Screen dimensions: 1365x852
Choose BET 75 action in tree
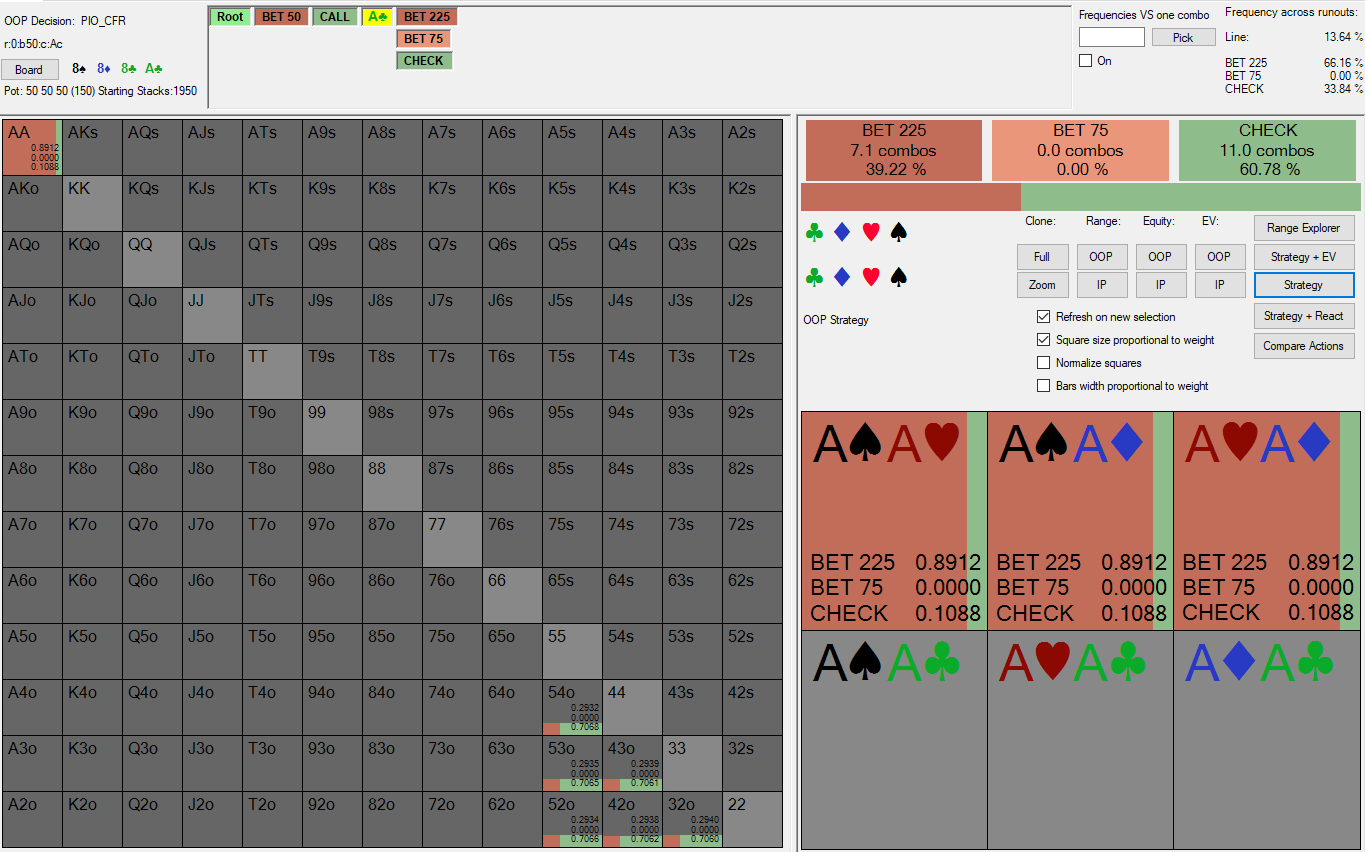click(424, 39)
